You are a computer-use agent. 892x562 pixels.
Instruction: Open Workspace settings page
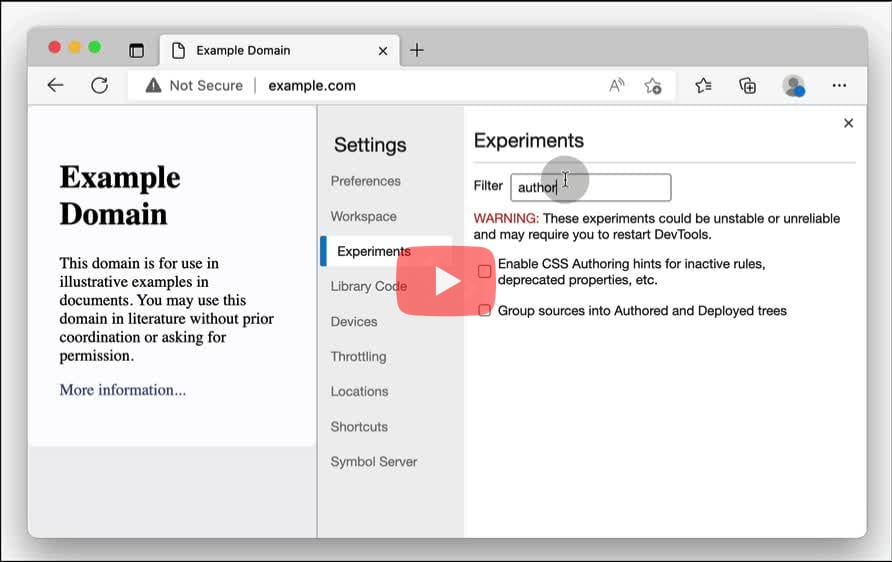(x=364, y=216)
